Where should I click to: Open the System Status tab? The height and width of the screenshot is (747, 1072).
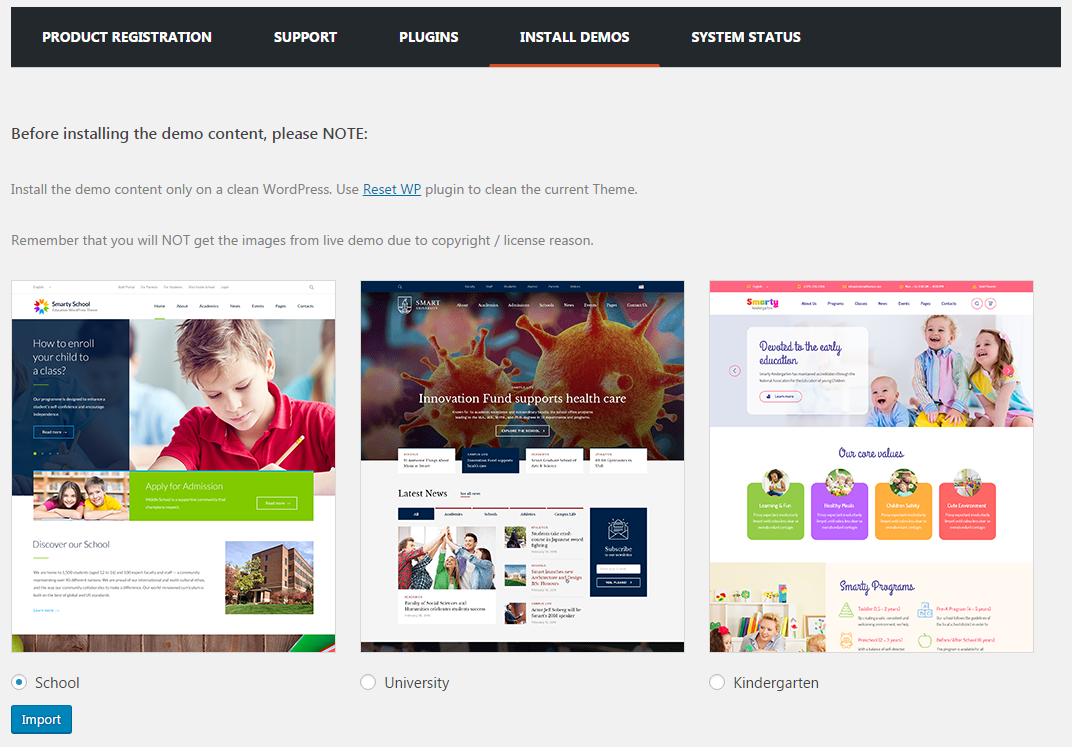745,37
